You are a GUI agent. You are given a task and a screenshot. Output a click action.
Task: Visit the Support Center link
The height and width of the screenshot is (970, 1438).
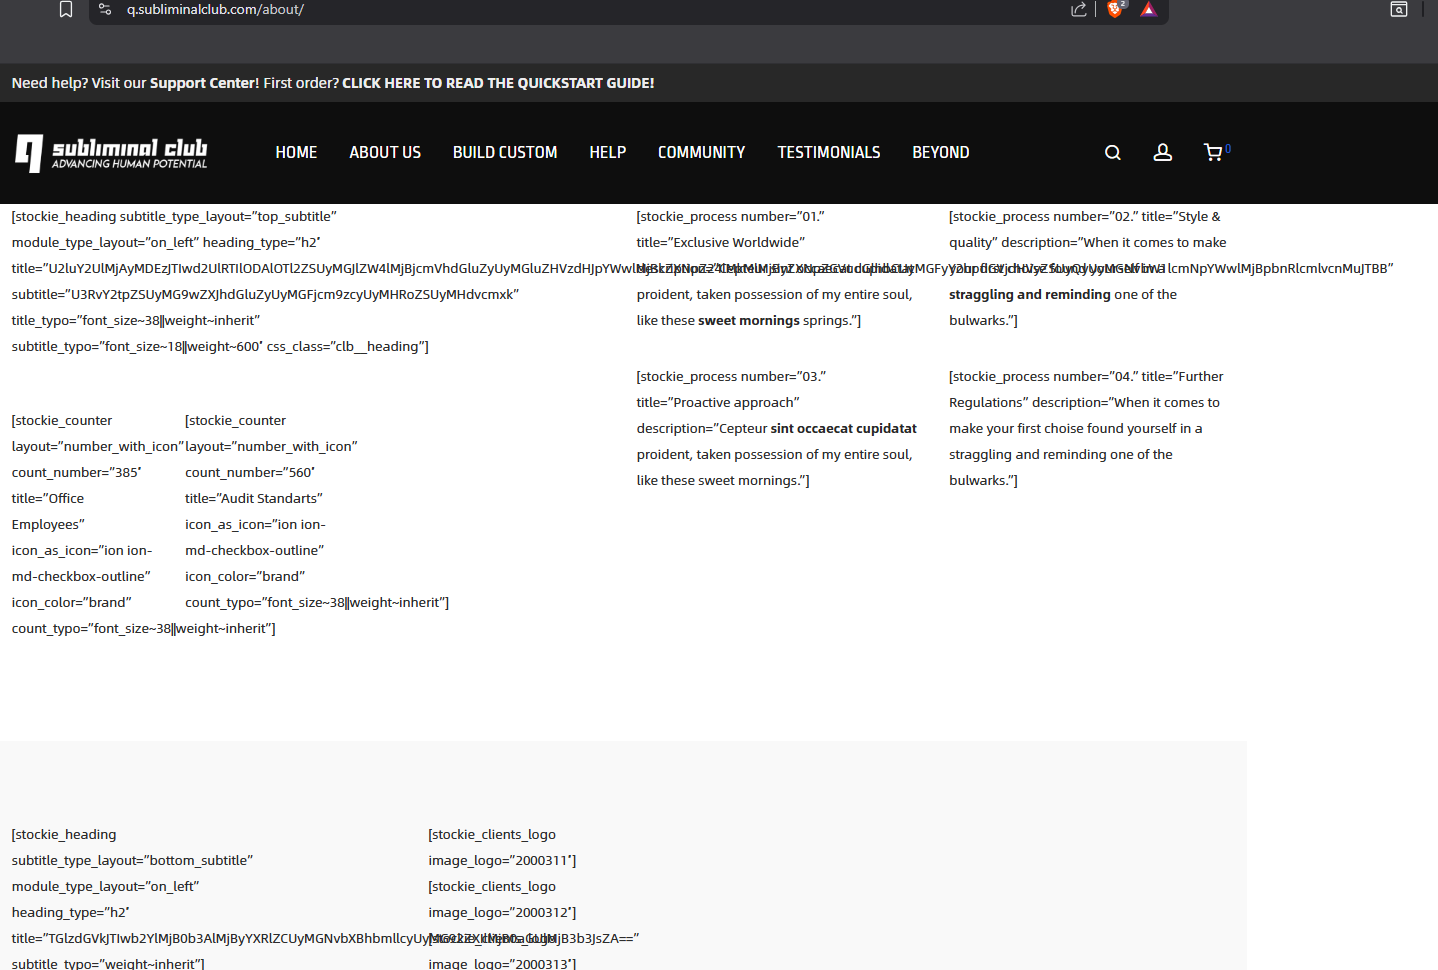click(204, 83)
